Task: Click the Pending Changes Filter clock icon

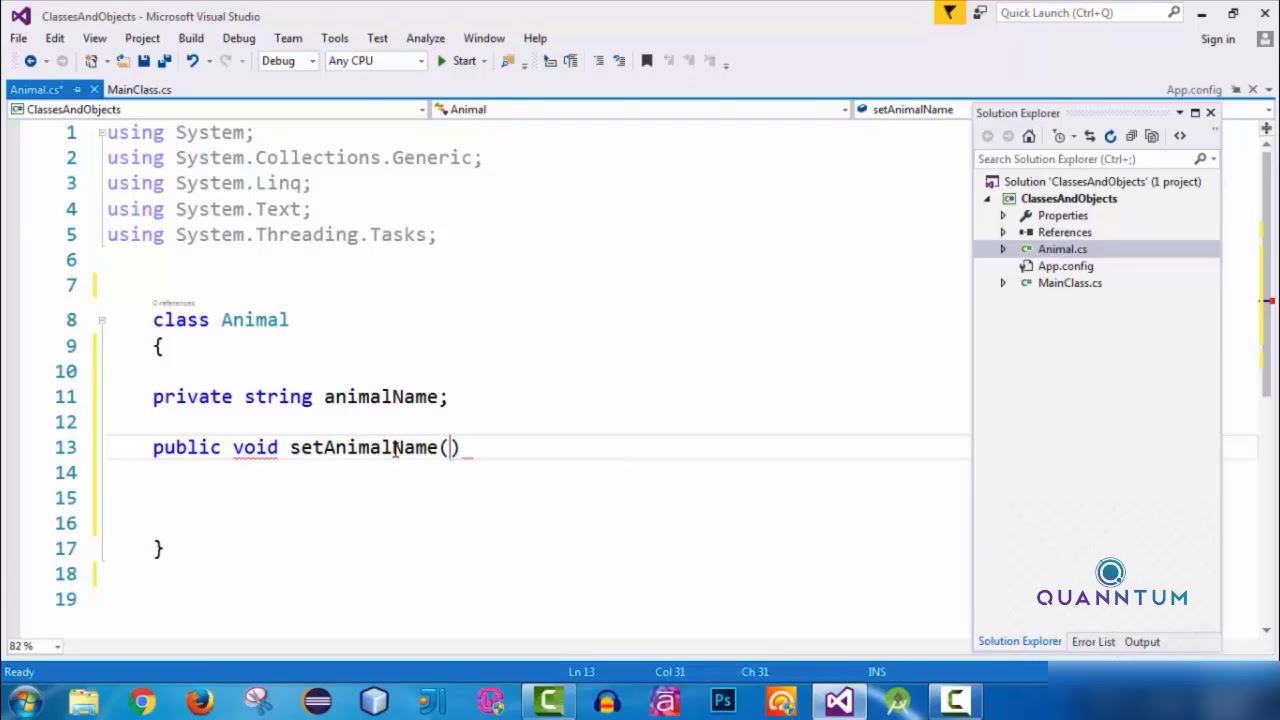Action: point(1059,136)
